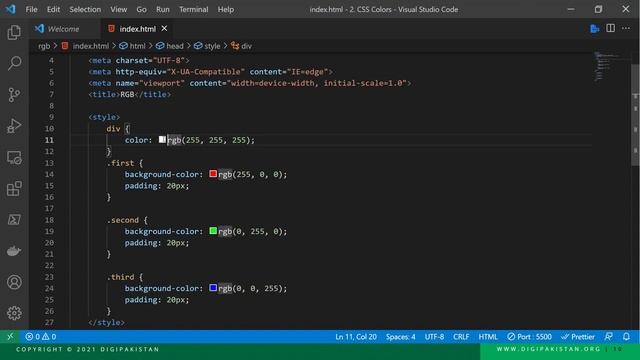
Task: Open notifications bell in status bar
Action: coord(626,337)
